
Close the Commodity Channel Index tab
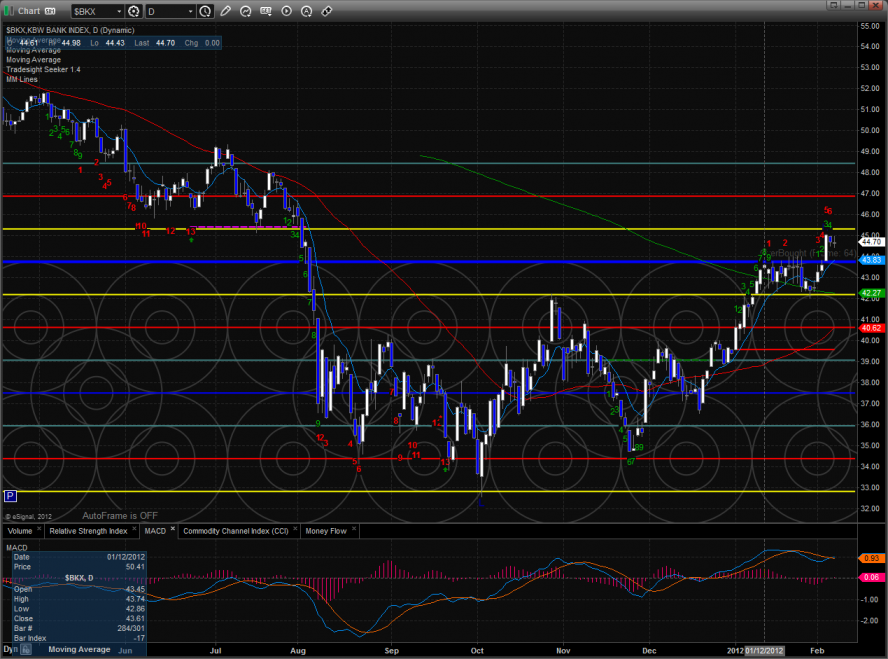pyautogui.click(x=295, y=529)
